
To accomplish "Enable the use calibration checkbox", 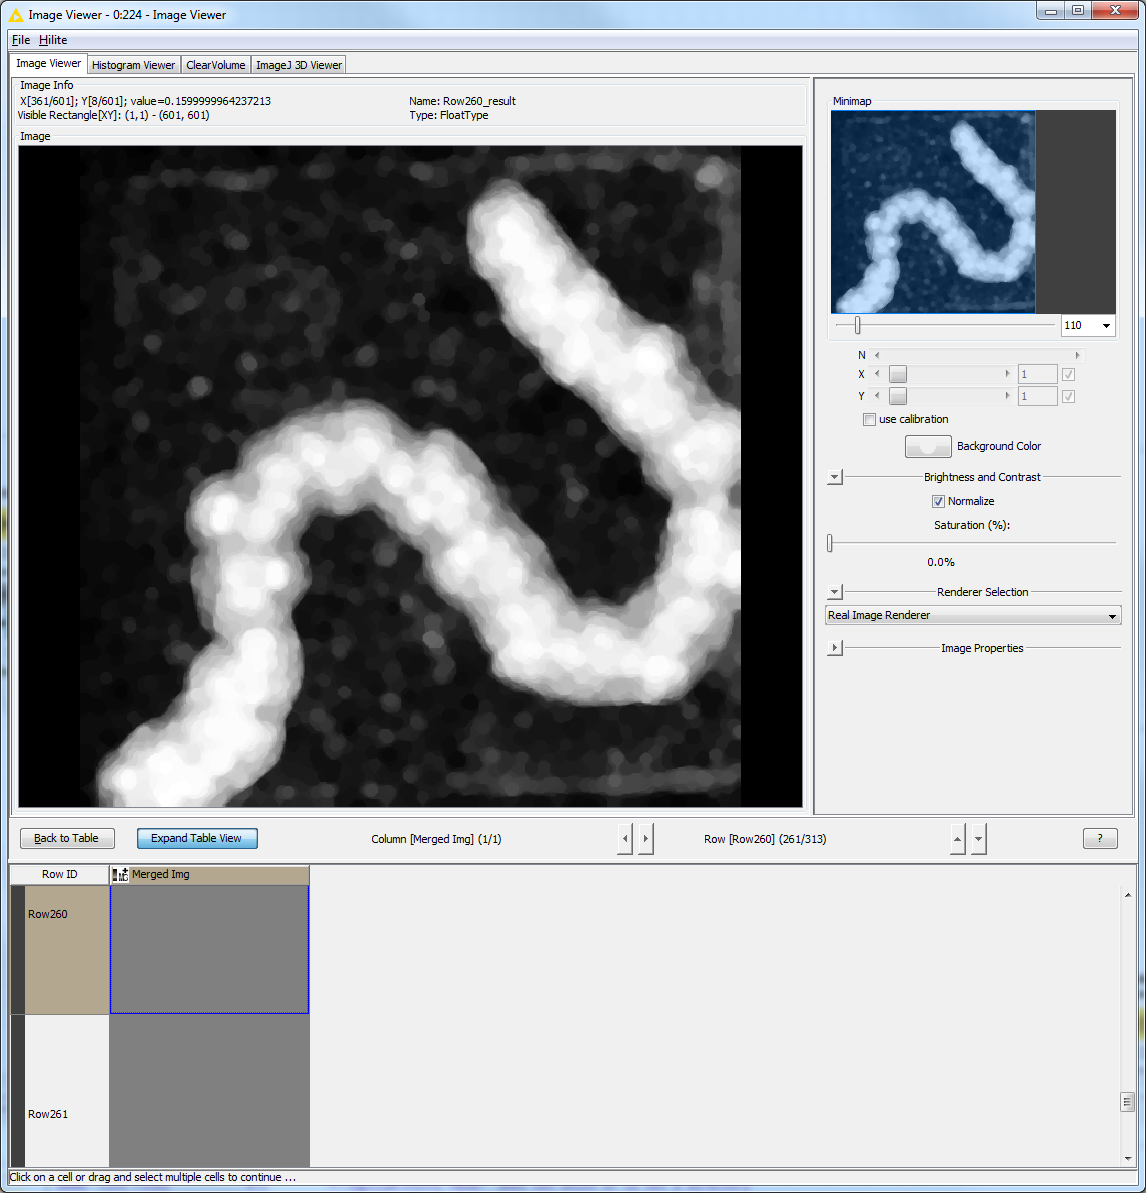I will tap(869, 420).
